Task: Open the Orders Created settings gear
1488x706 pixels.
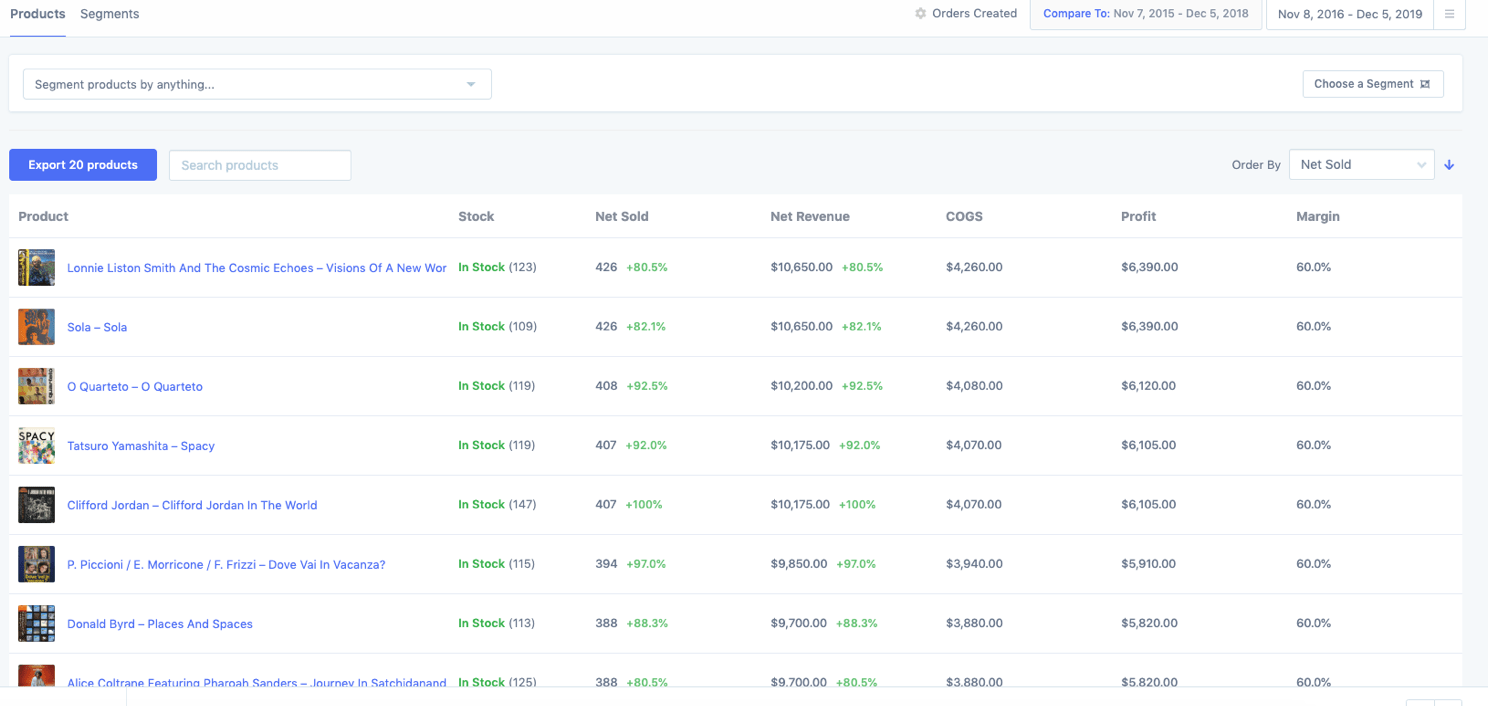Action: coord(919,13)
